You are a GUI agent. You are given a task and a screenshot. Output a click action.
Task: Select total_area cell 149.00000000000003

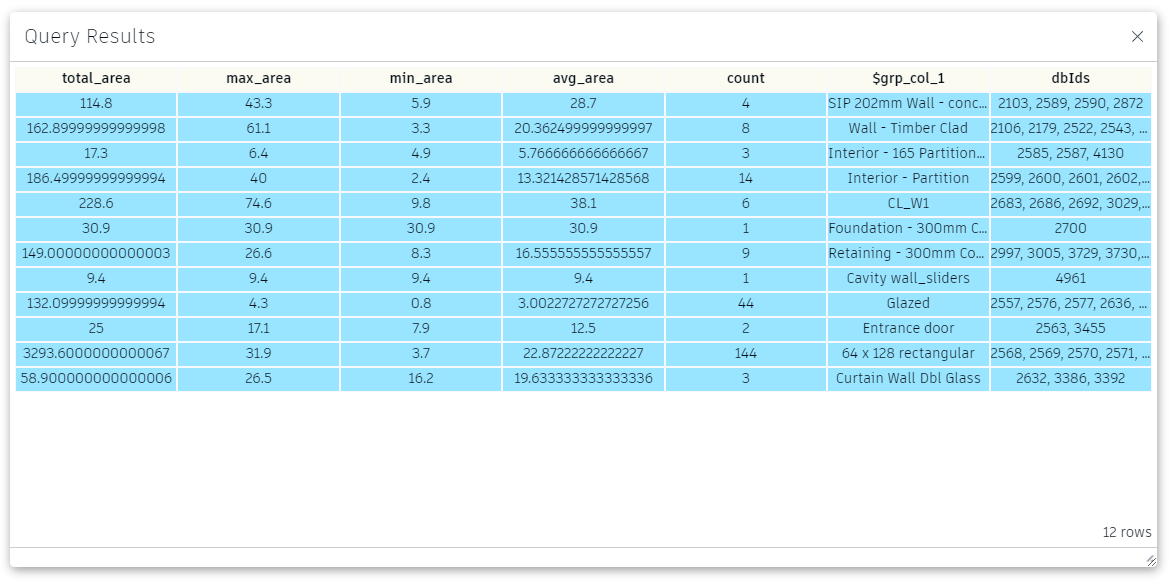(x=96, y=253)
